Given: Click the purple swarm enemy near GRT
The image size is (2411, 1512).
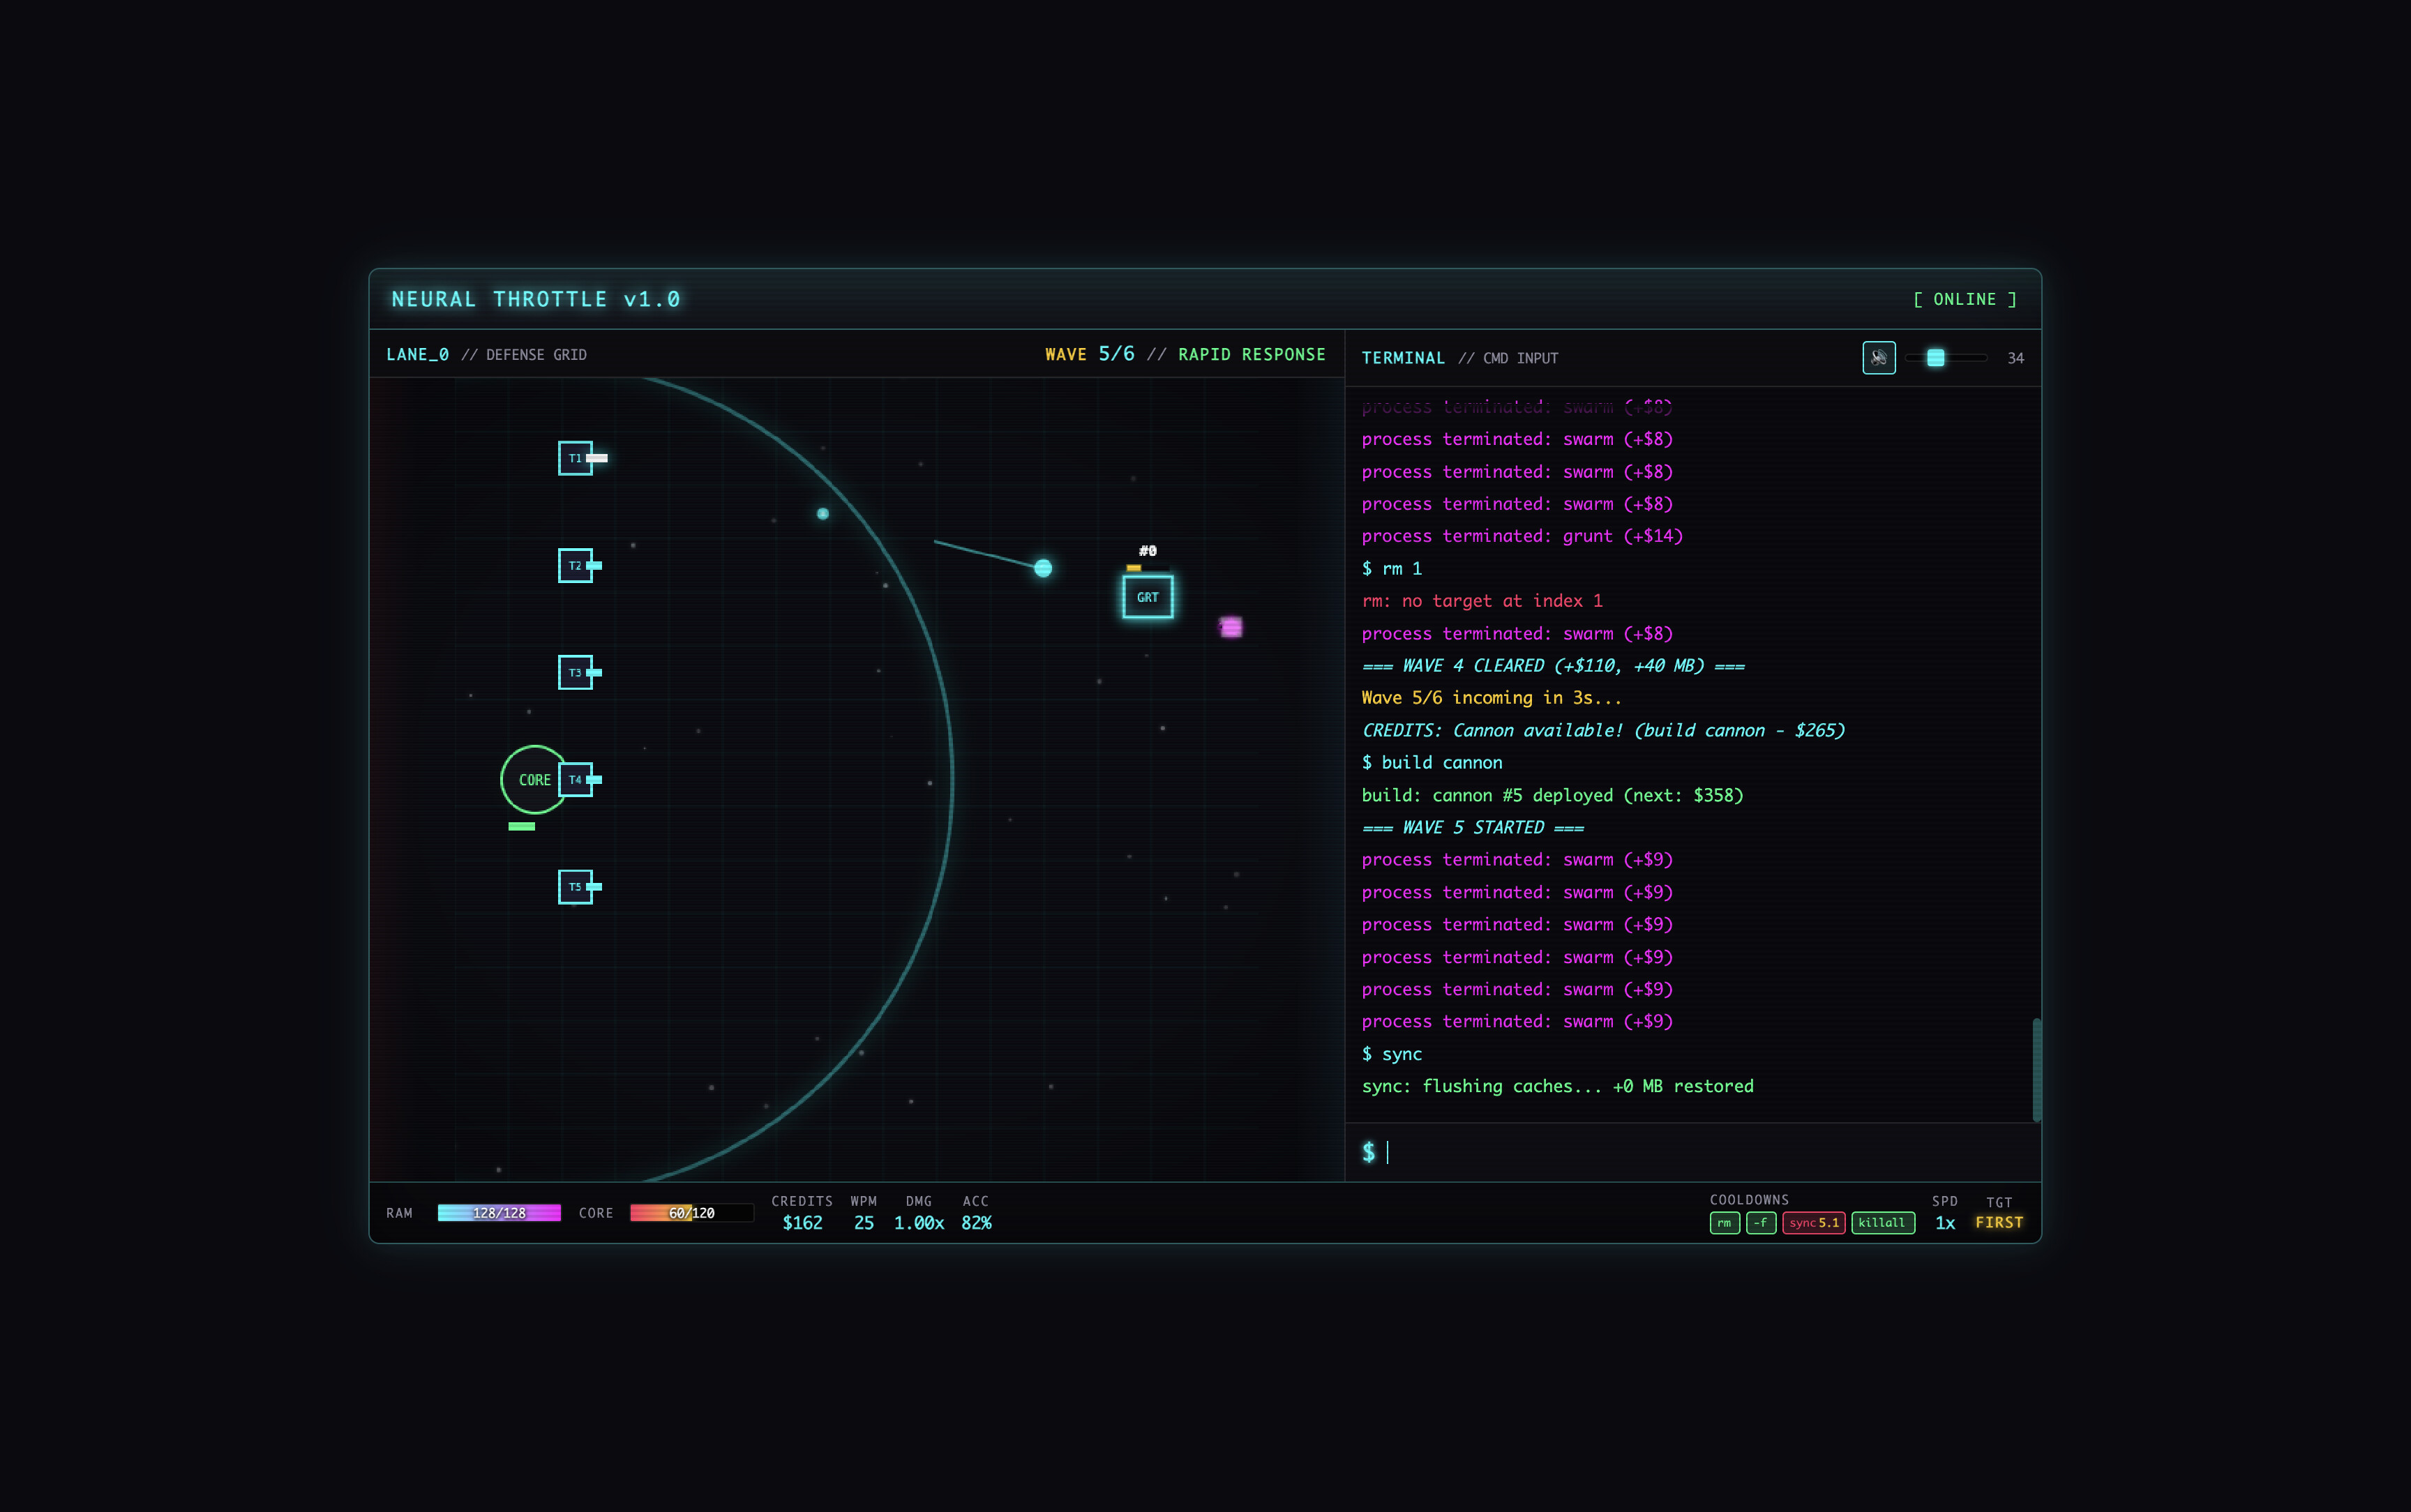Looking at the screenshot, I should click(1232, 627).
